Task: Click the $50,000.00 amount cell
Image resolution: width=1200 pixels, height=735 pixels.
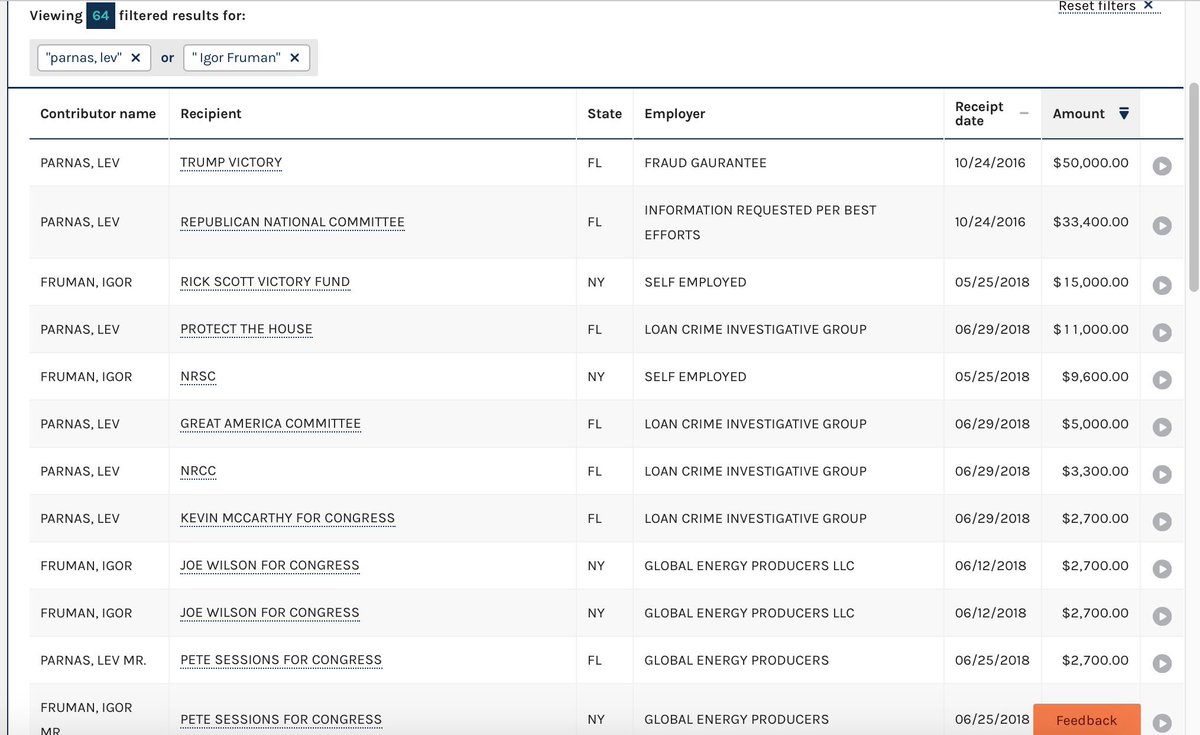Action: [1090, 162]
